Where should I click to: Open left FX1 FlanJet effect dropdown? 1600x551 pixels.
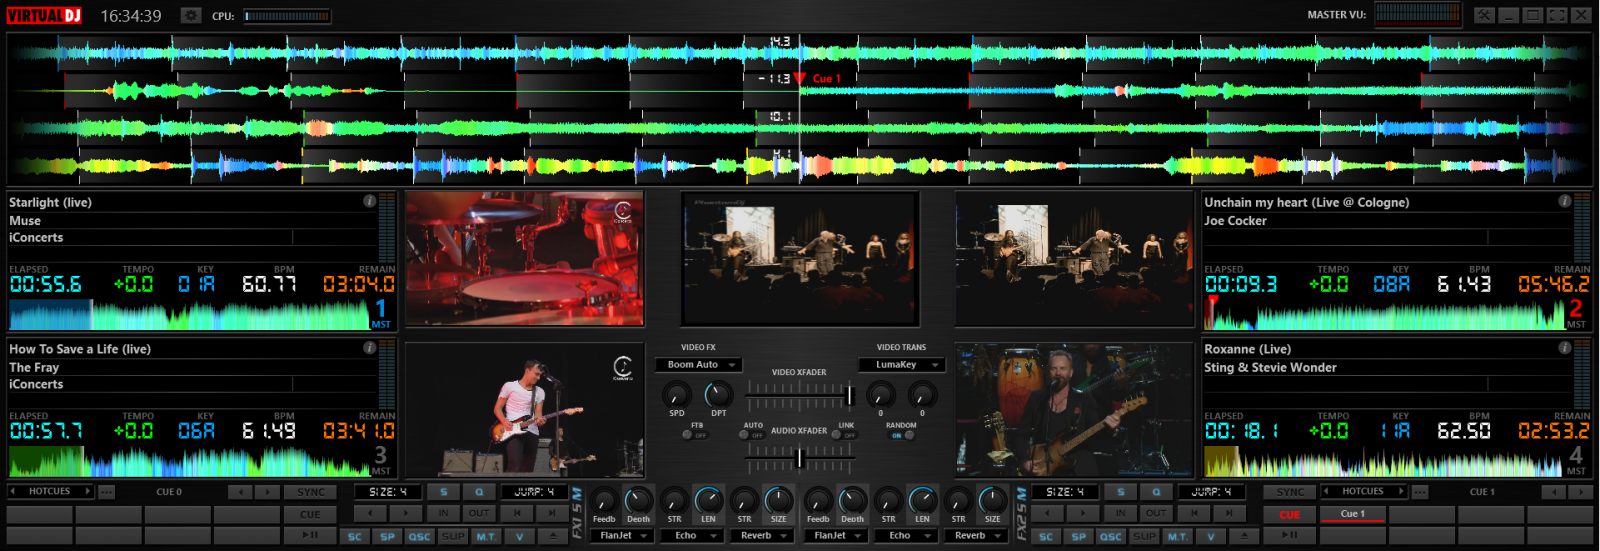[x=623, y=536]
